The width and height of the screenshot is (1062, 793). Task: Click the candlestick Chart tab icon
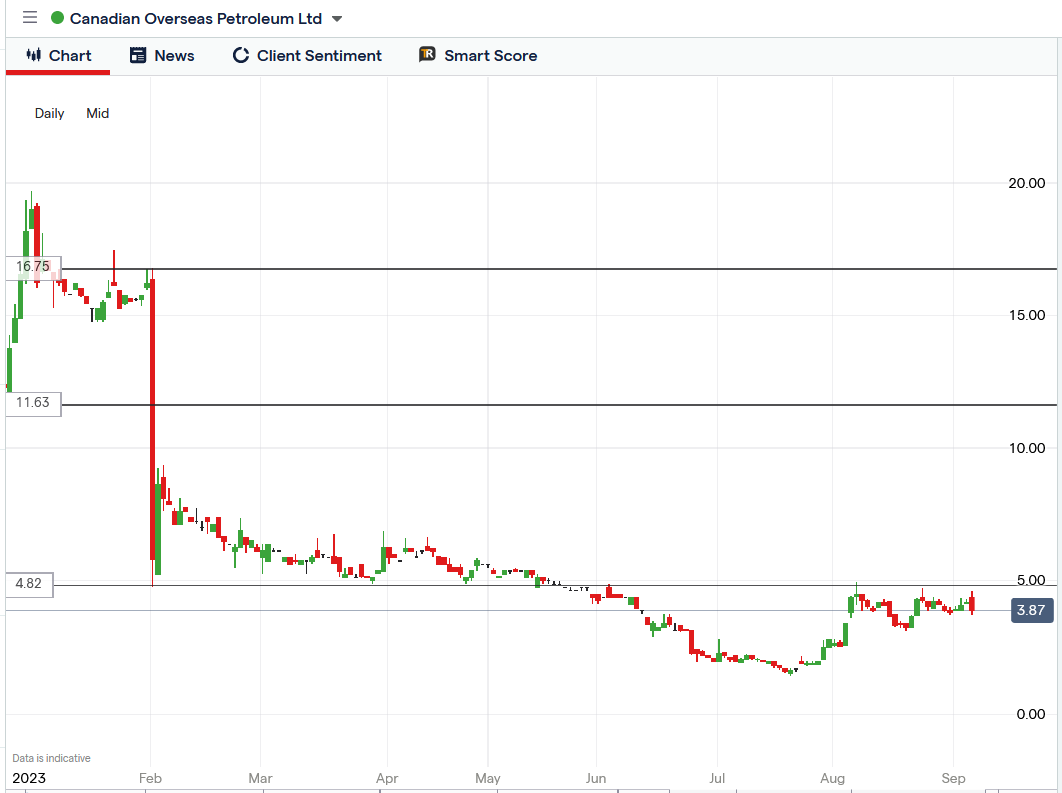point(33,55)
